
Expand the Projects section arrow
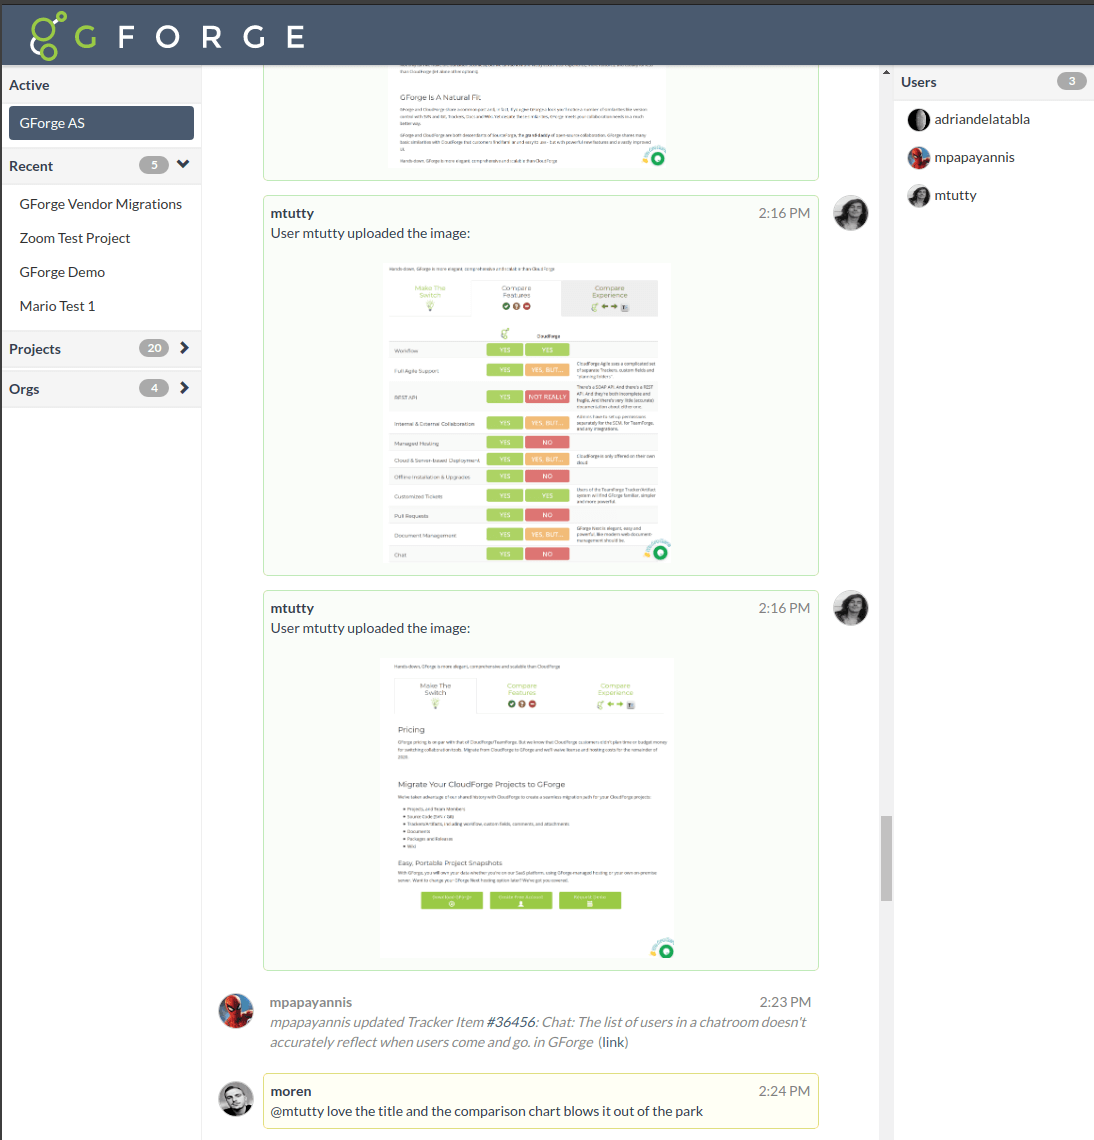pyautogui.click(x=184, y=348)
